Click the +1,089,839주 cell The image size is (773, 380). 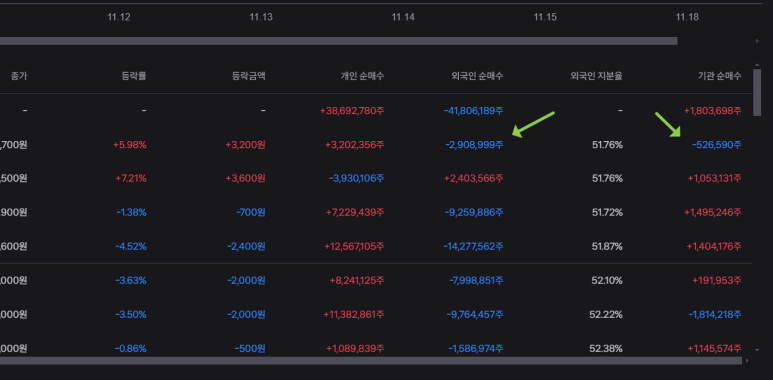click(355, 348)
